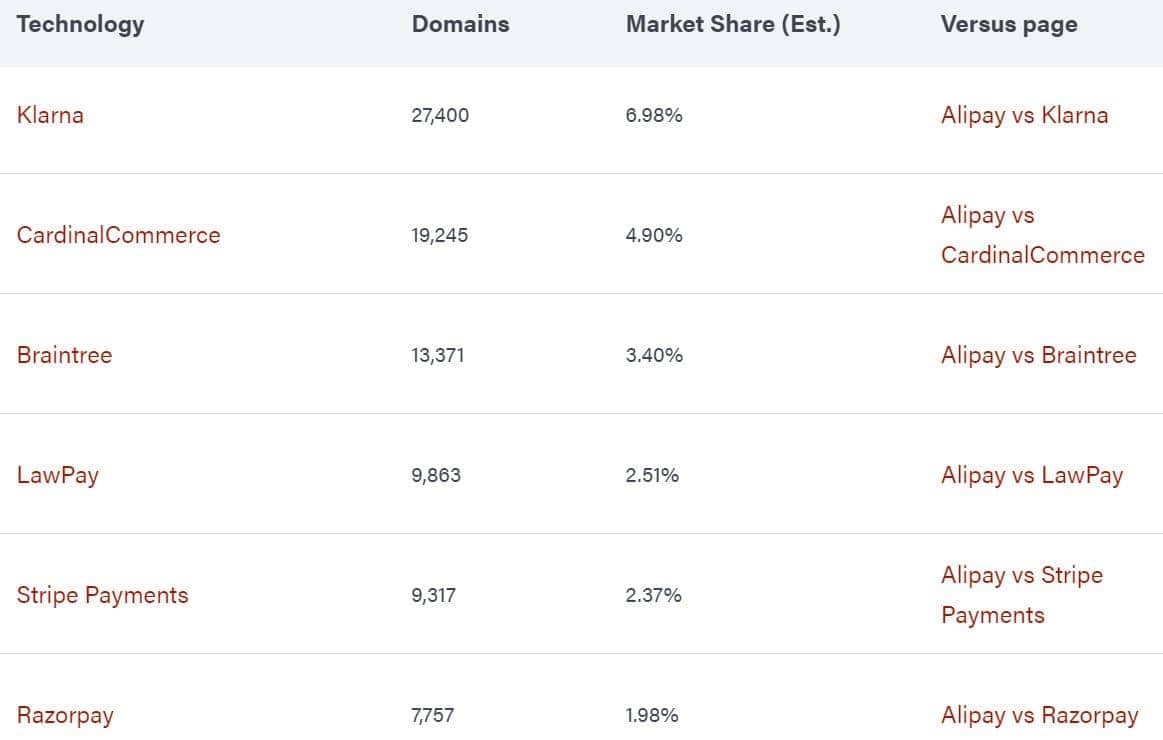
Task: Open the Razorpay technology page
Action: tap(64, 715)
